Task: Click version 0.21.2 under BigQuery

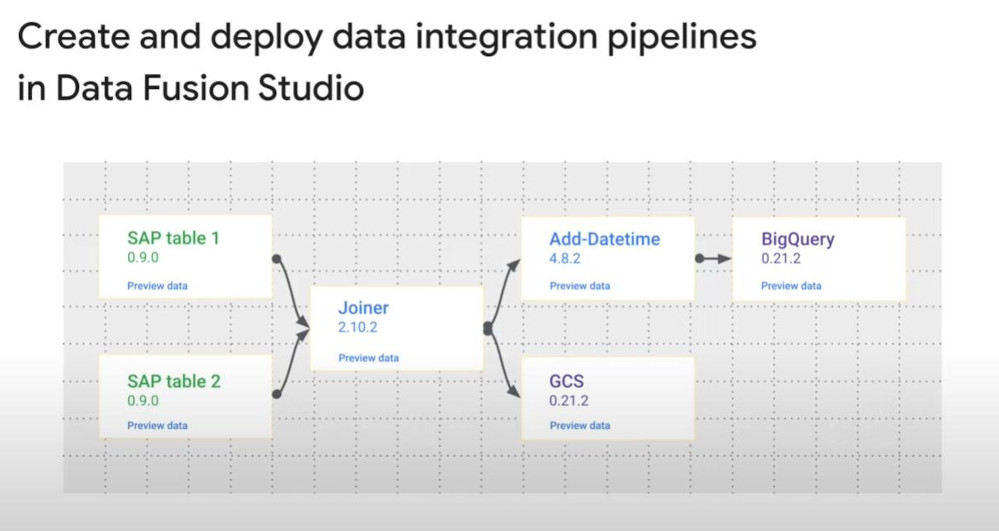Action: [780, 258]
